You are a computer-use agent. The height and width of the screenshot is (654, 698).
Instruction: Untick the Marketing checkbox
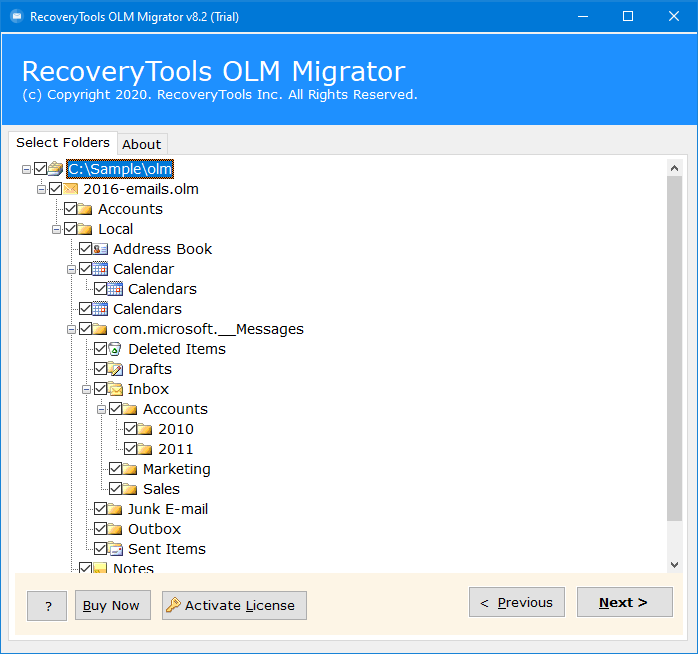pos(116,469)
